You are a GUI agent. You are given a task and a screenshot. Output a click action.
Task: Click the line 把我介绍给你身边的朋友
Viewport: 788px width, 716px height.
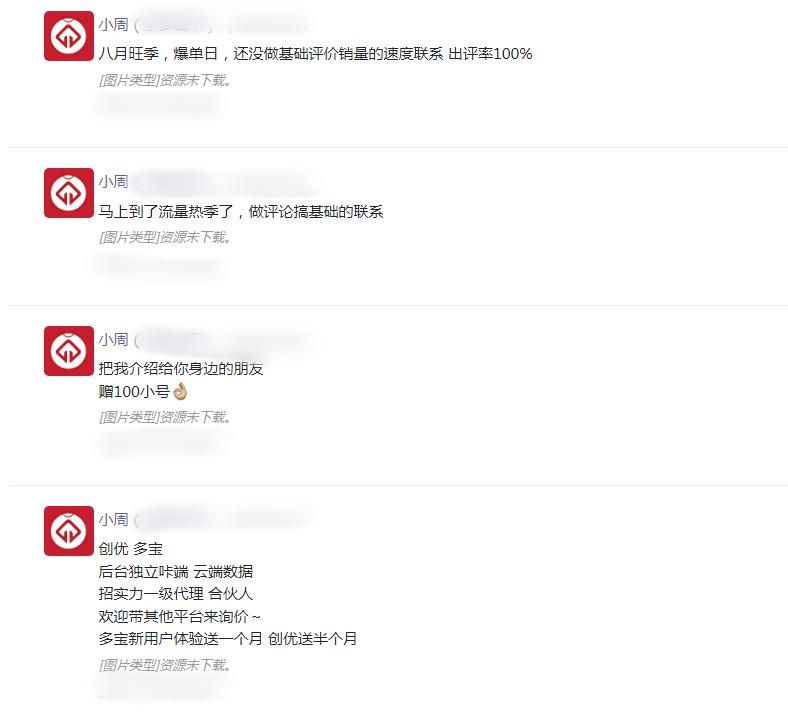click(x=181, y=369)
